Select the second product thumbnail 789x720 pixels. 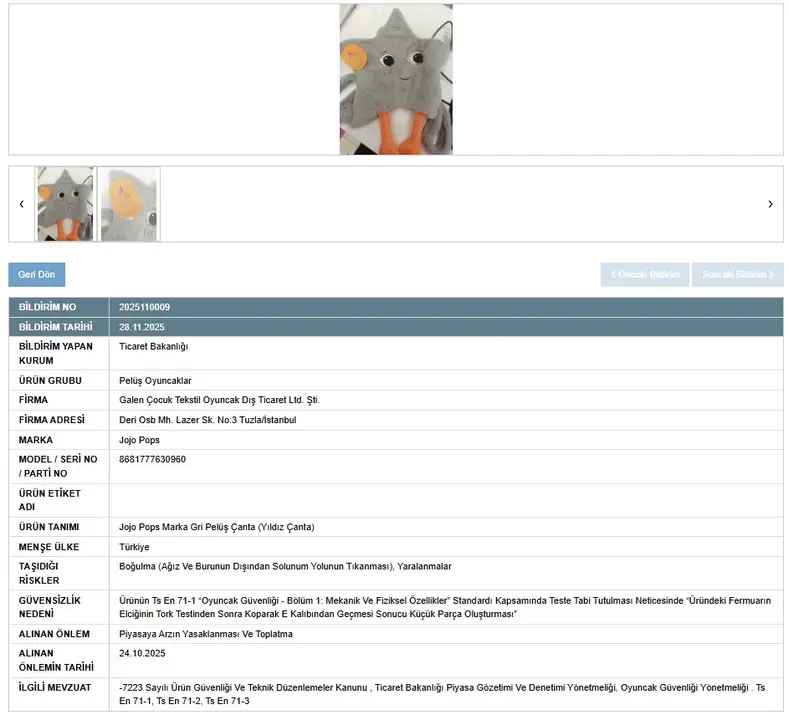130,204
